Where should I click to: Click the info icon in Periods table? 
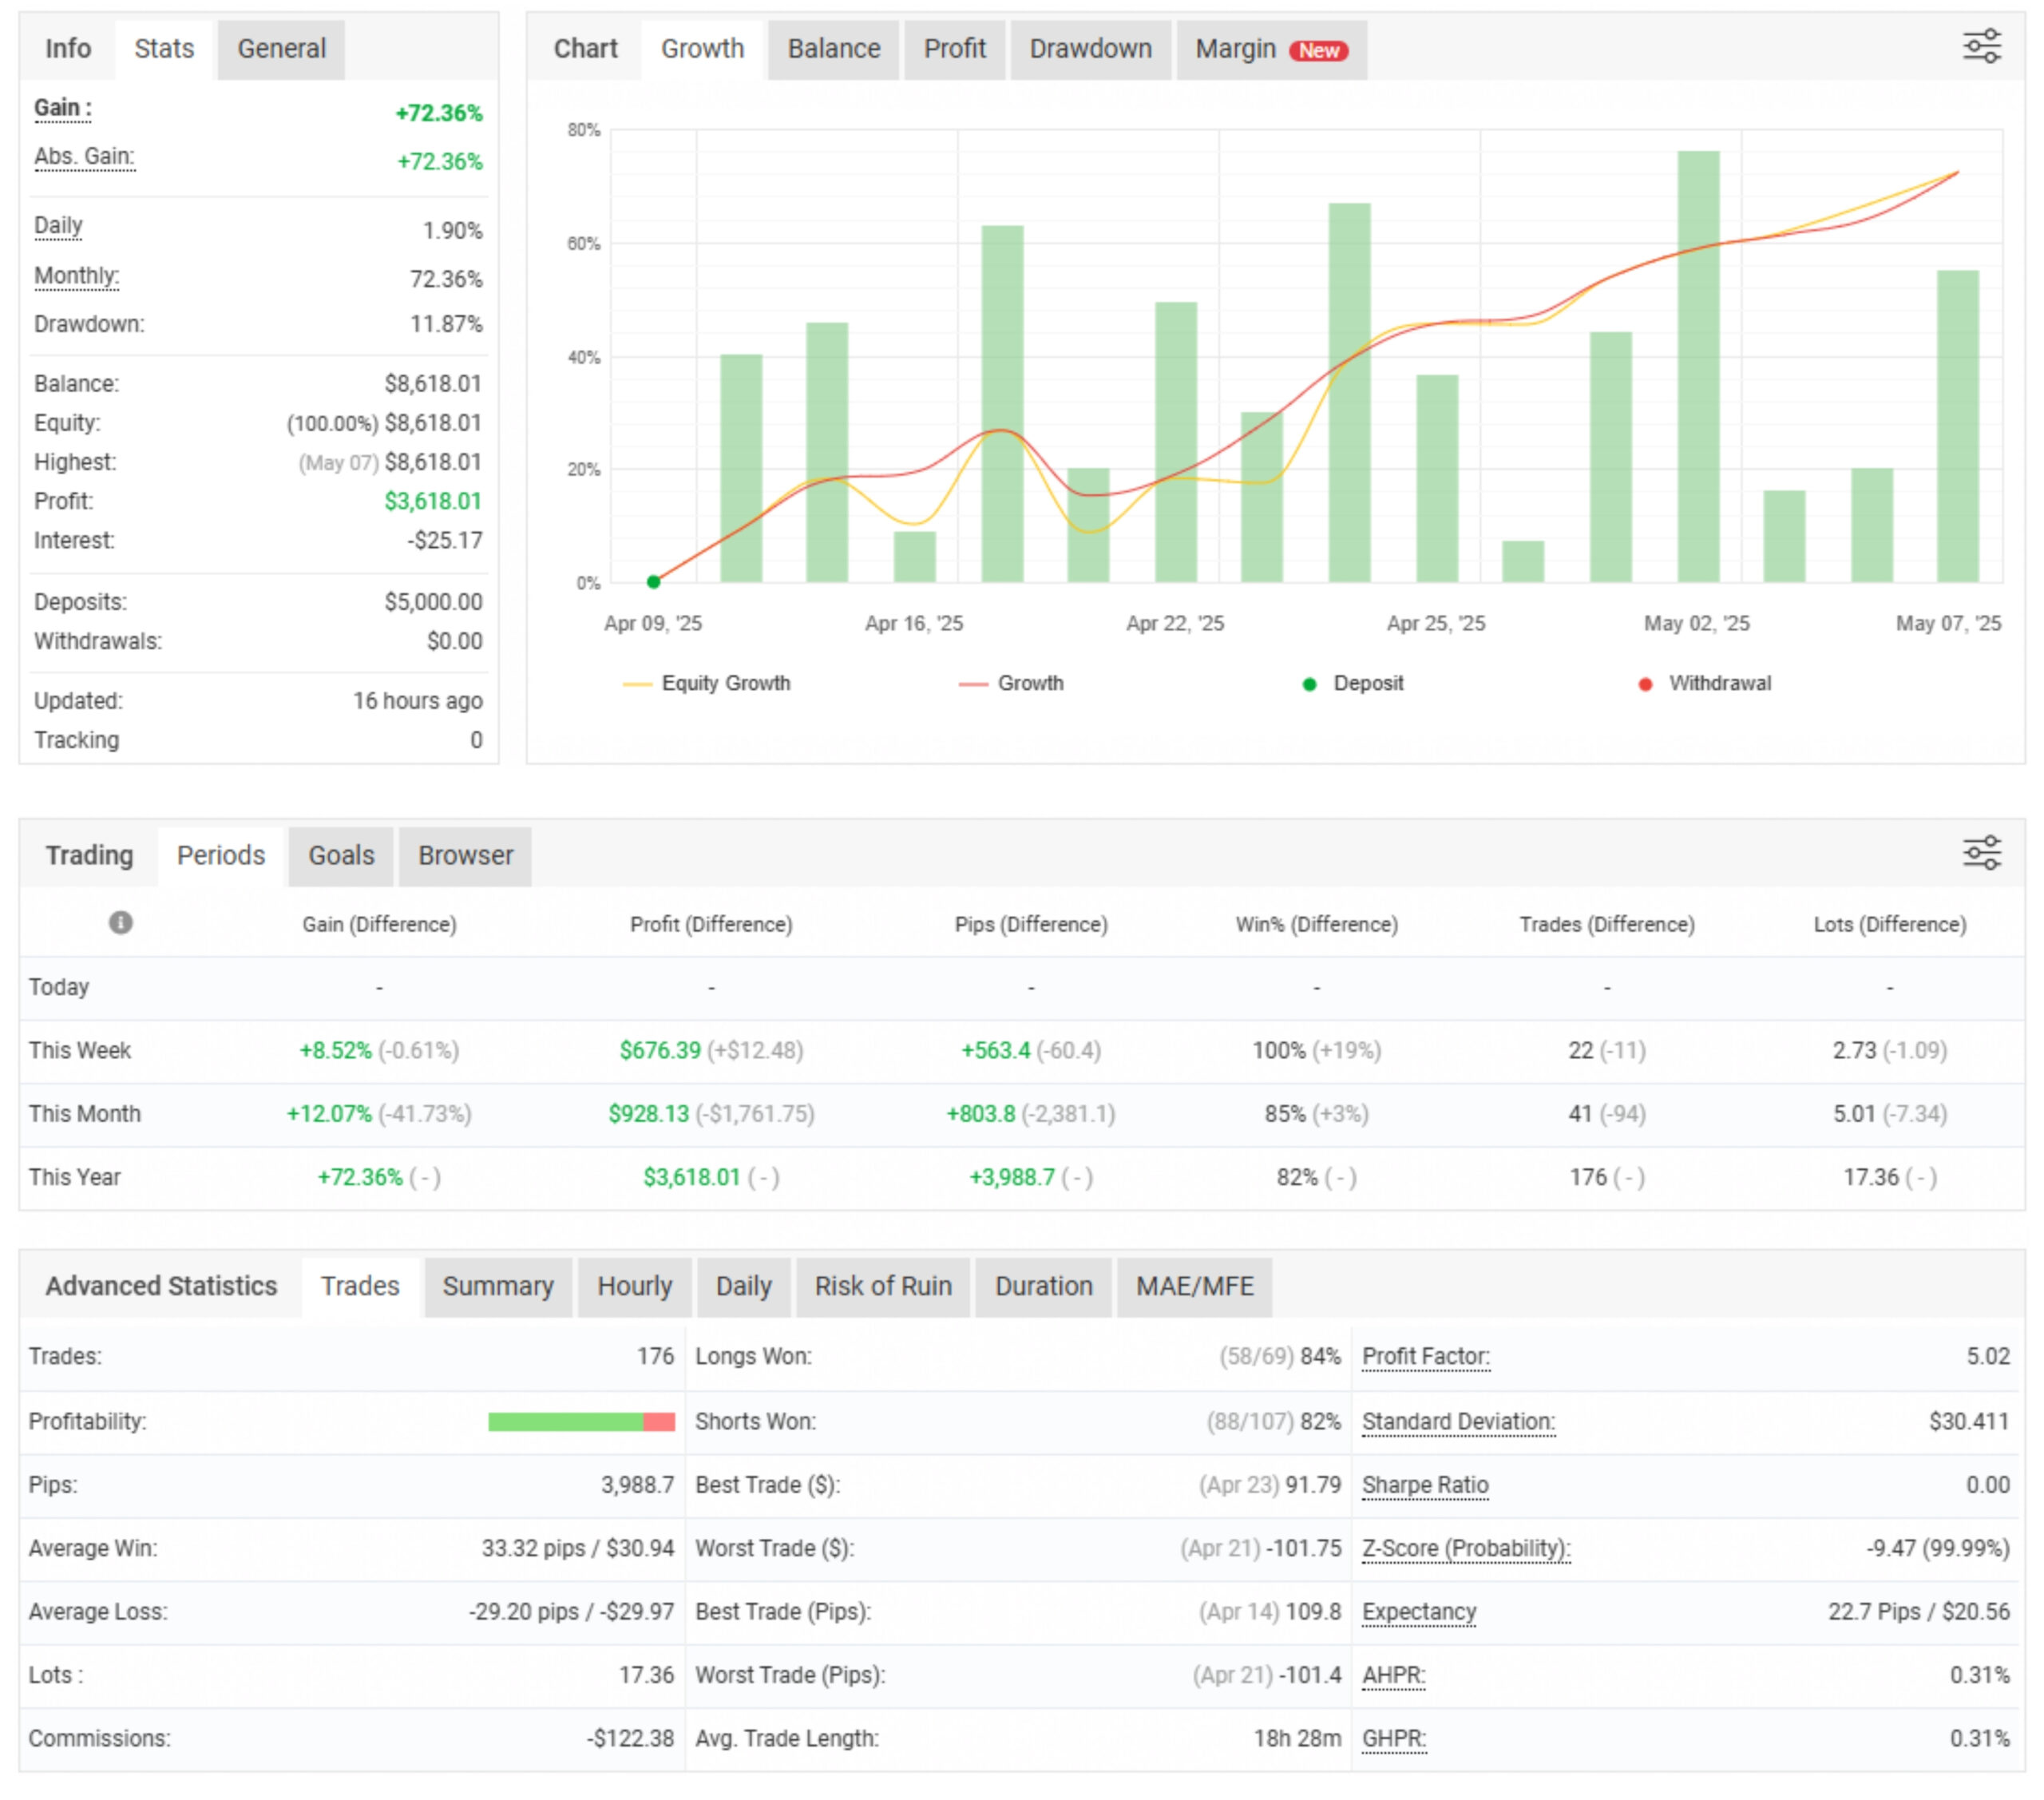point(120,922)
